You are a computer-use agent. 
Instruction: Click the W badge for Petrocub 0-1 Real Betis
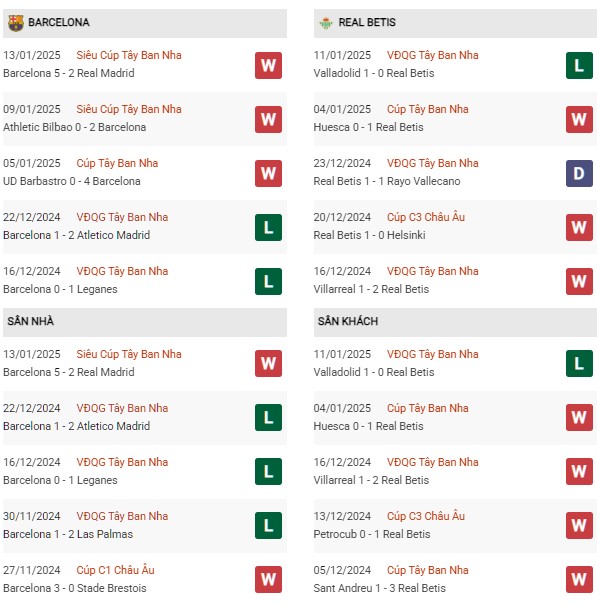click(x=579, y=525)
